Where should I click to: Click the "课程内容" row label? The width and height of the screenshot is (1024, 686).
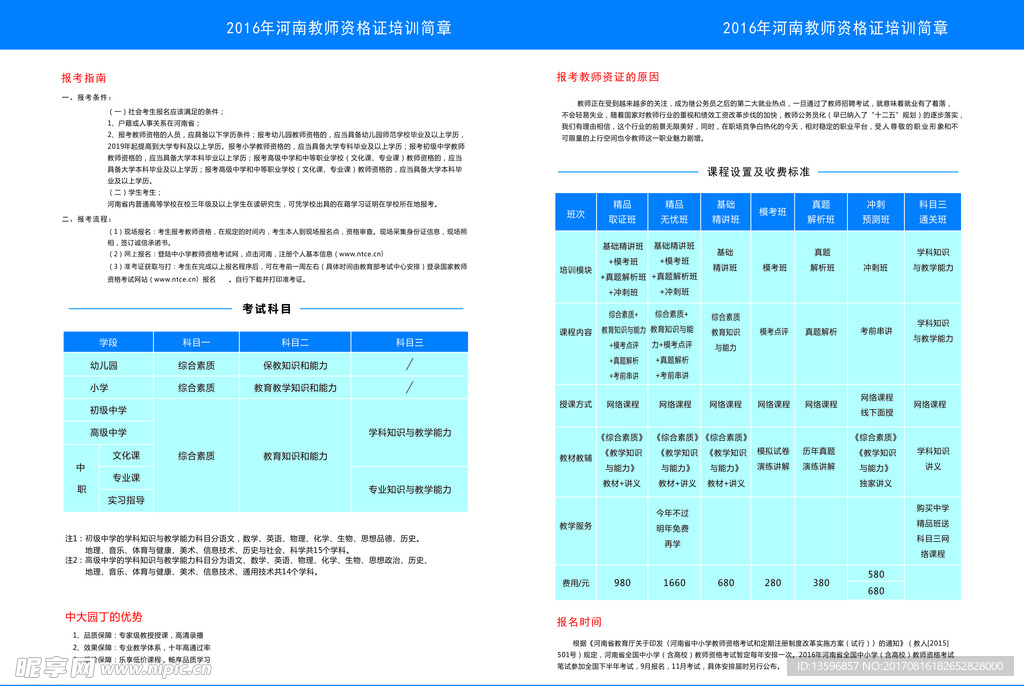click(575, 332)
